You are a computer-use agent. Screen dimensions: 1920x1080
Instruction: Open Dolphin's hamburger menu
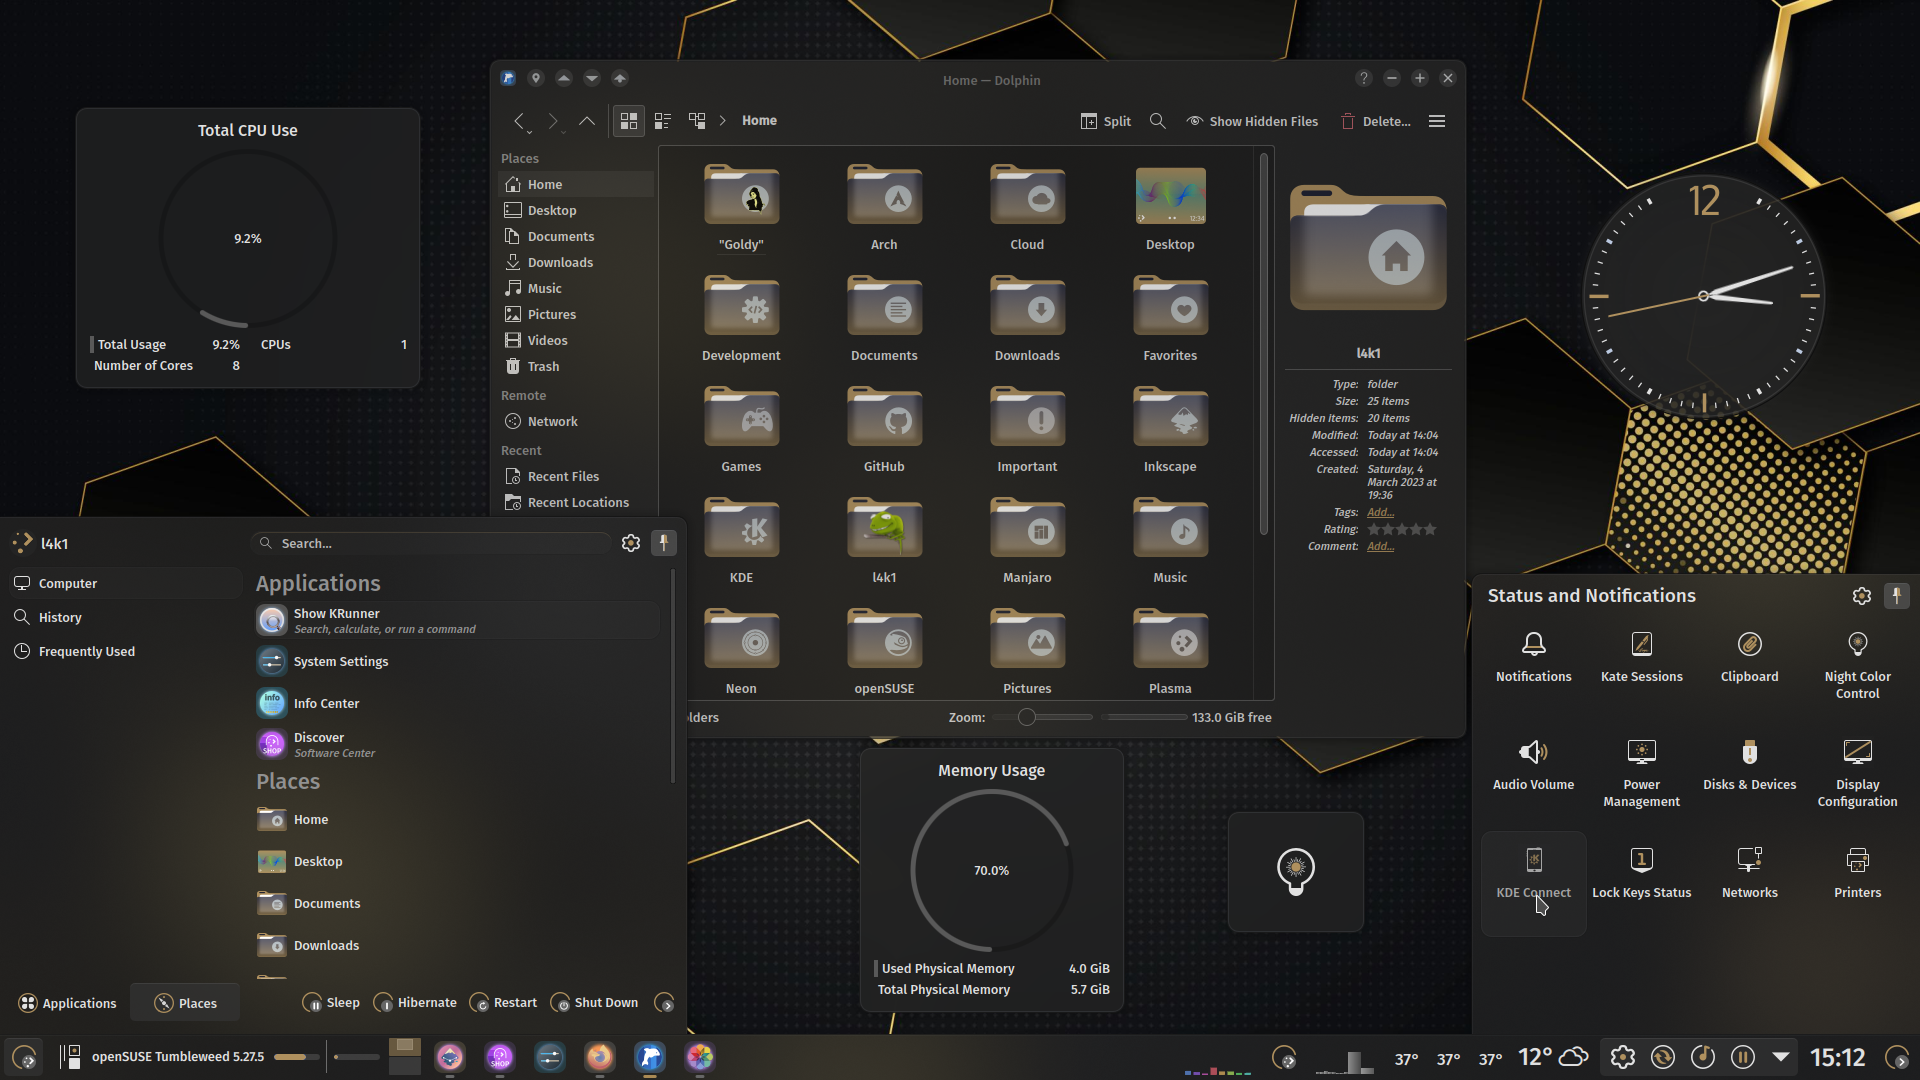pos(1437,121)
